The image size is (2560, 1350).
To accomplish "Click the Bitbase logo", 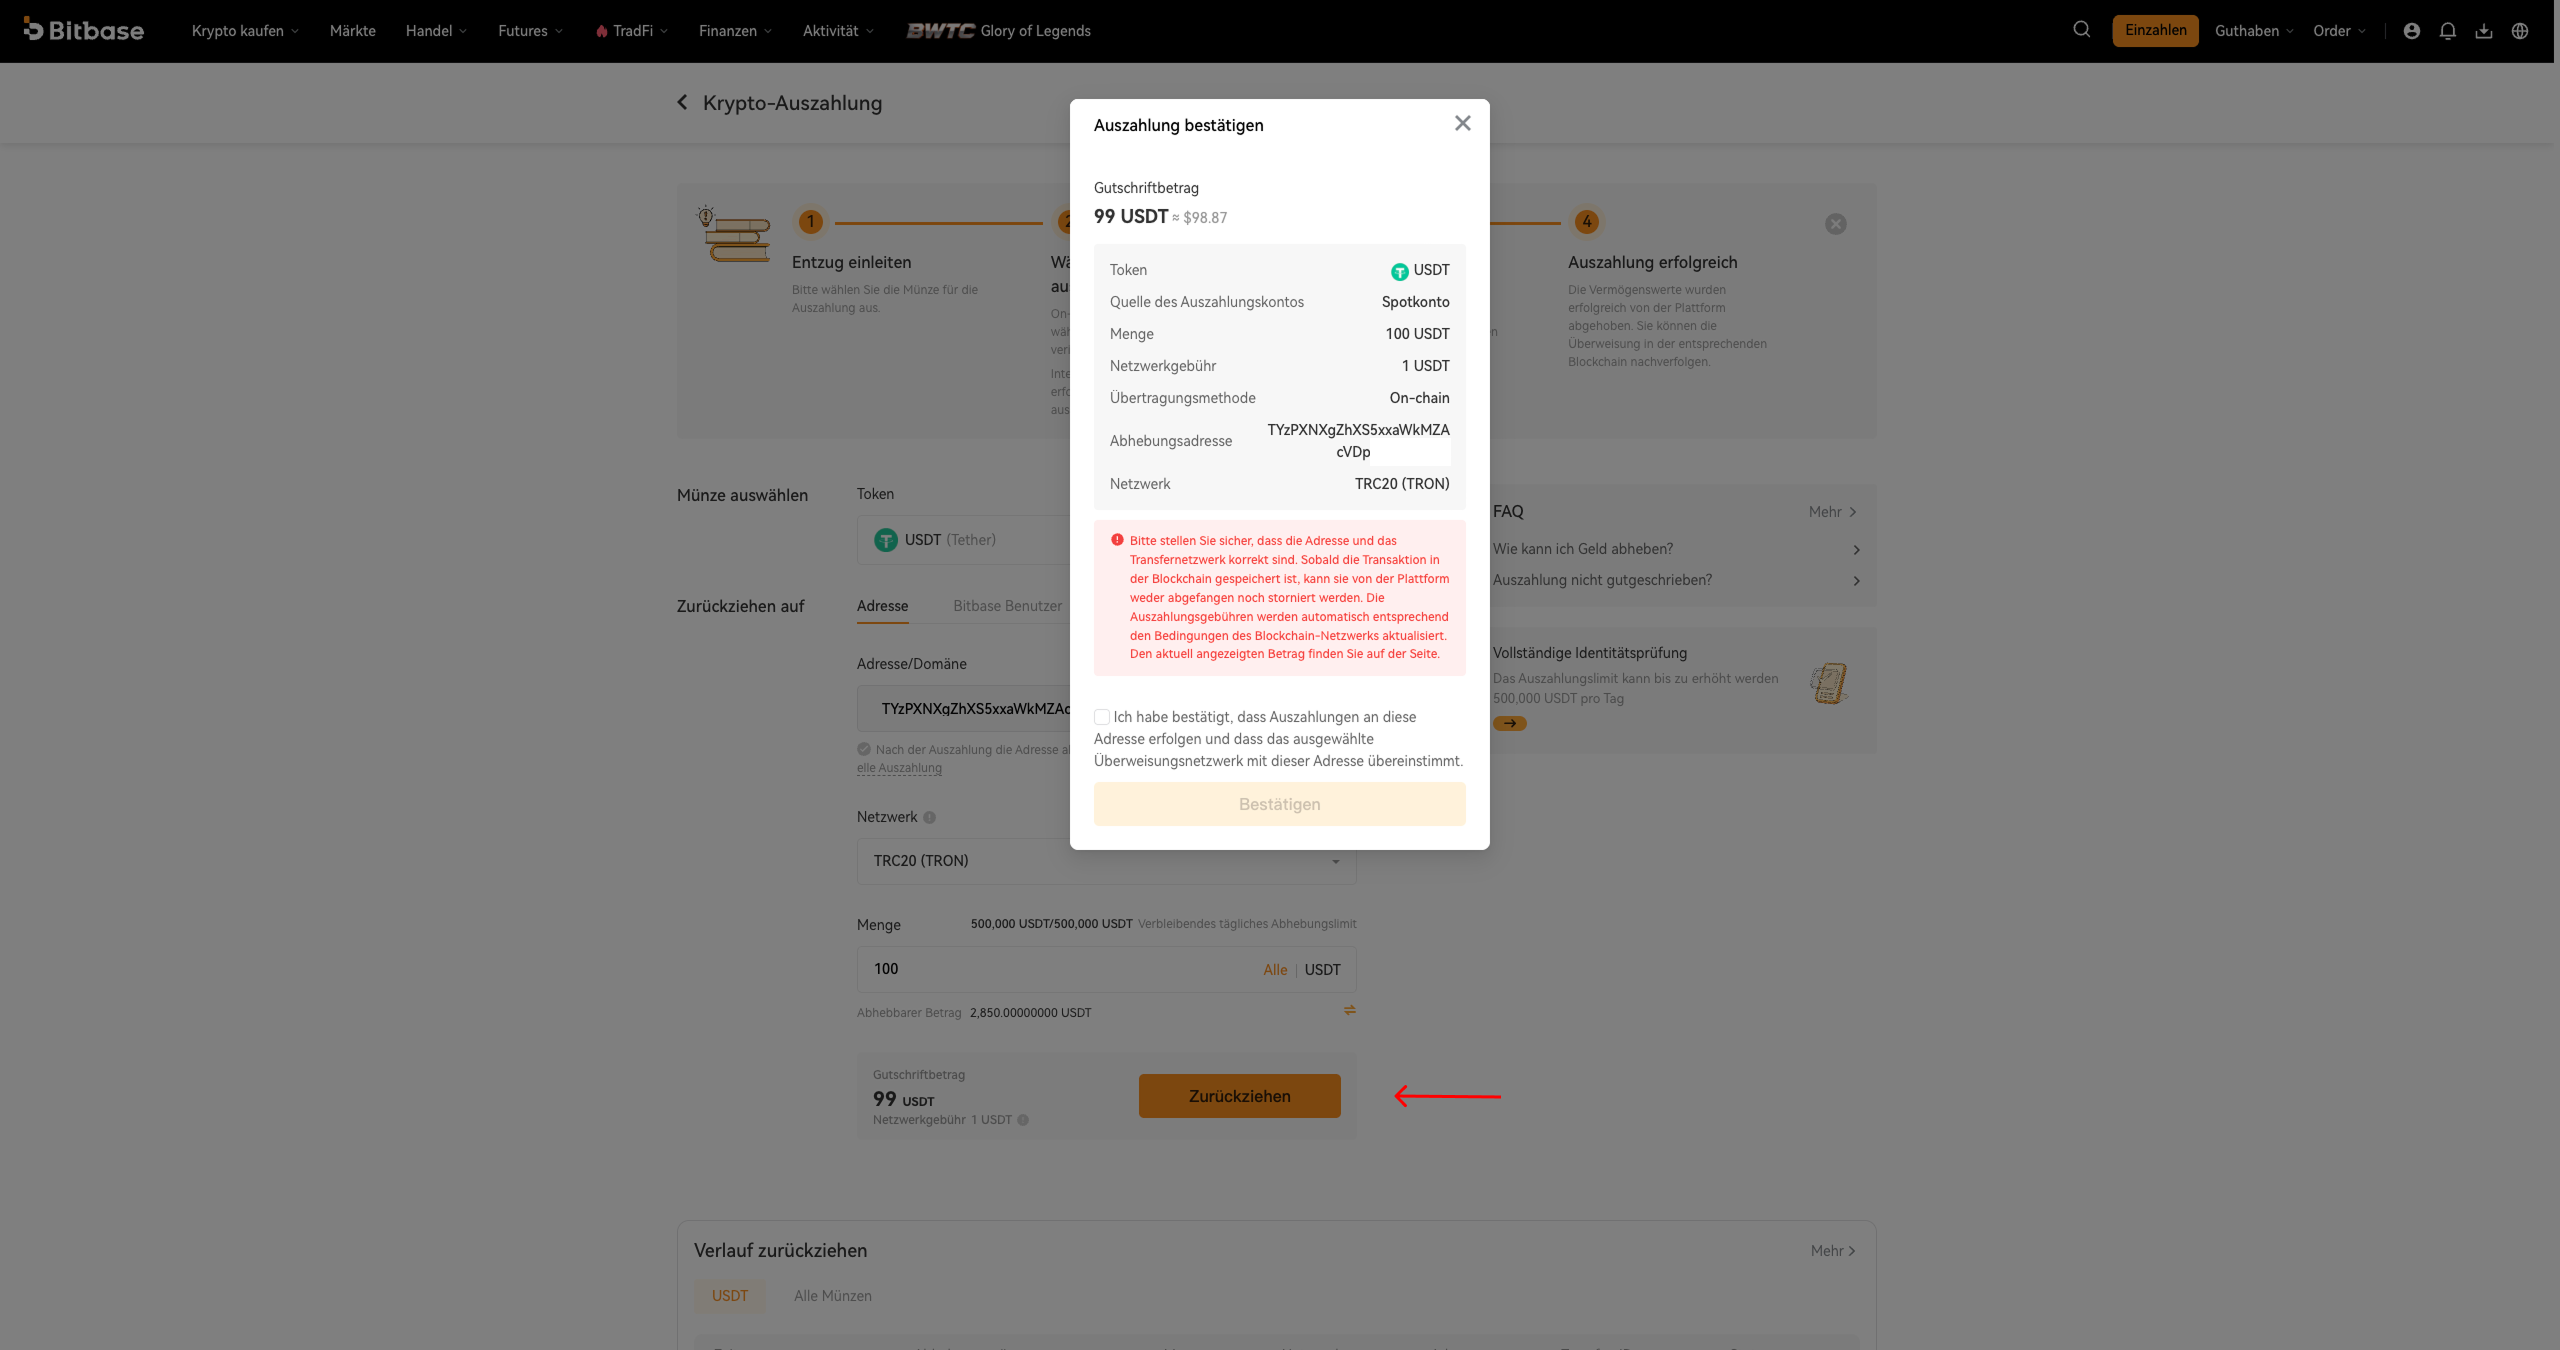I will pyautogui.click(x=84, y=30).
